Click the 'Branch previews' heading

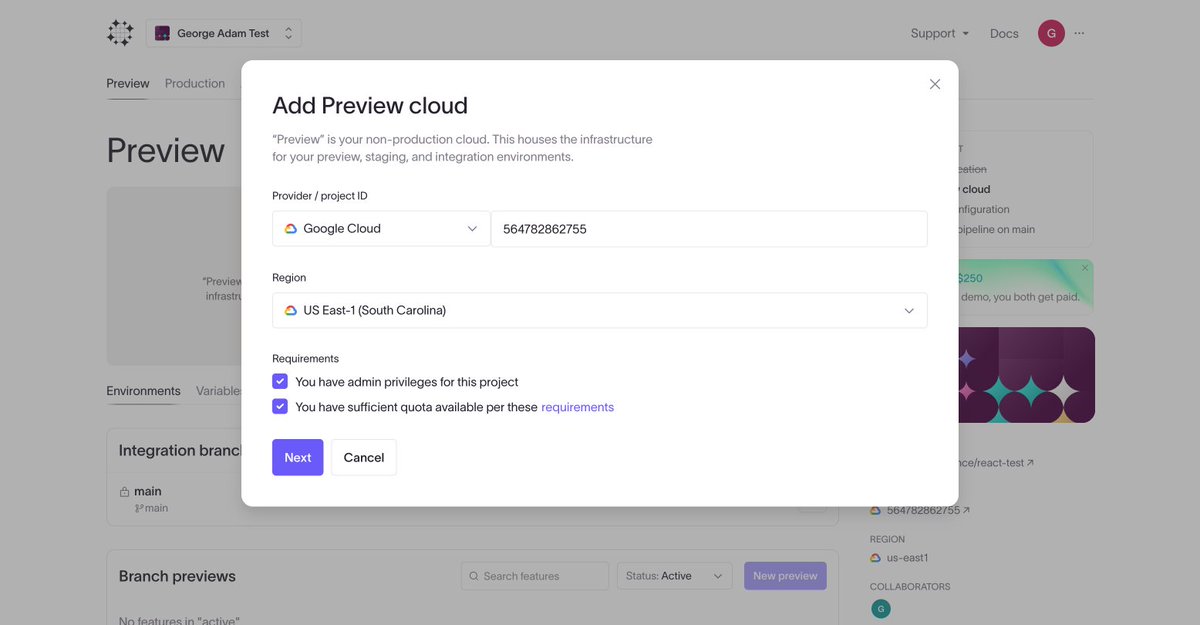click(177, 576)
